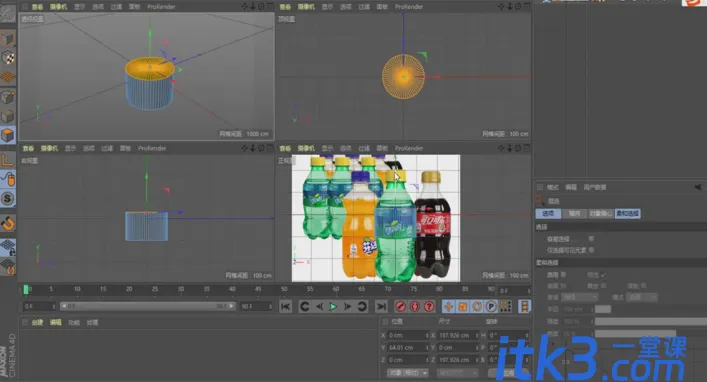Screen dimensions: 707x382
Task: Toggle the 容差选择 checkbox
Action: [x=591, y=239]
